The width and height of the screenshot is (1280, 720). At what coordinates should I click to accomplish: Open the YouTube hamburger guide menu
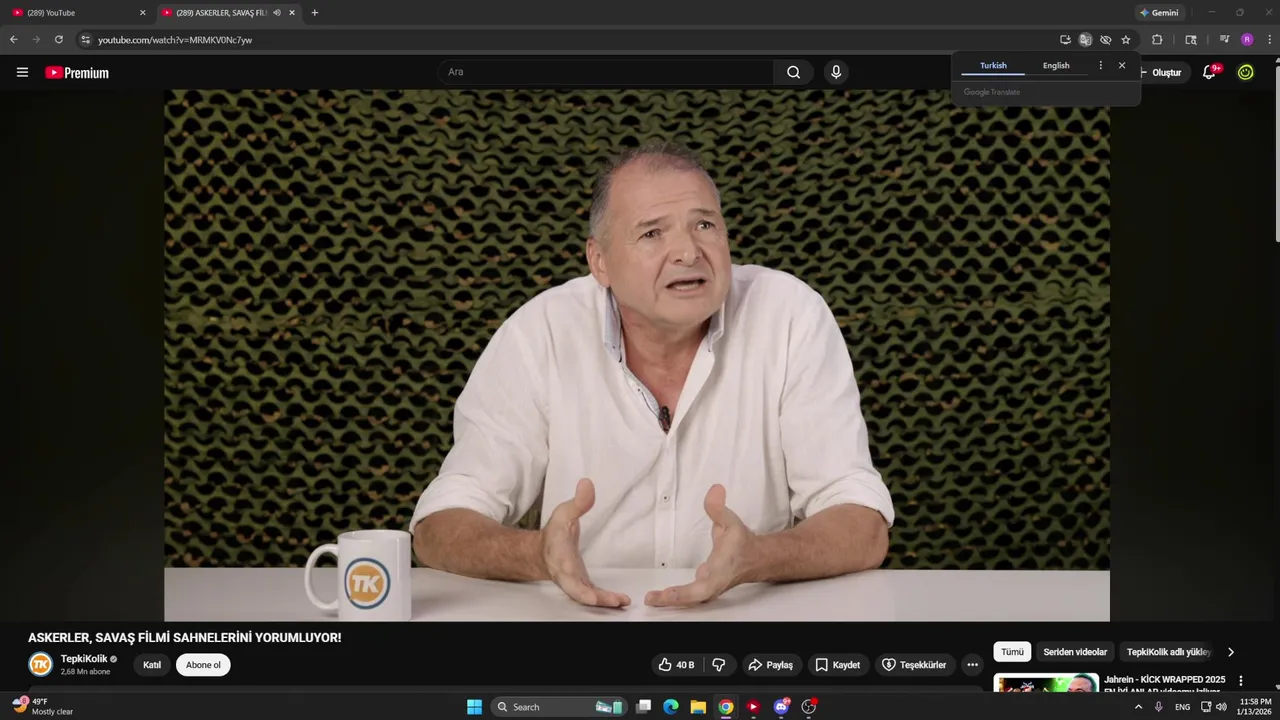(x=22, y=72)
